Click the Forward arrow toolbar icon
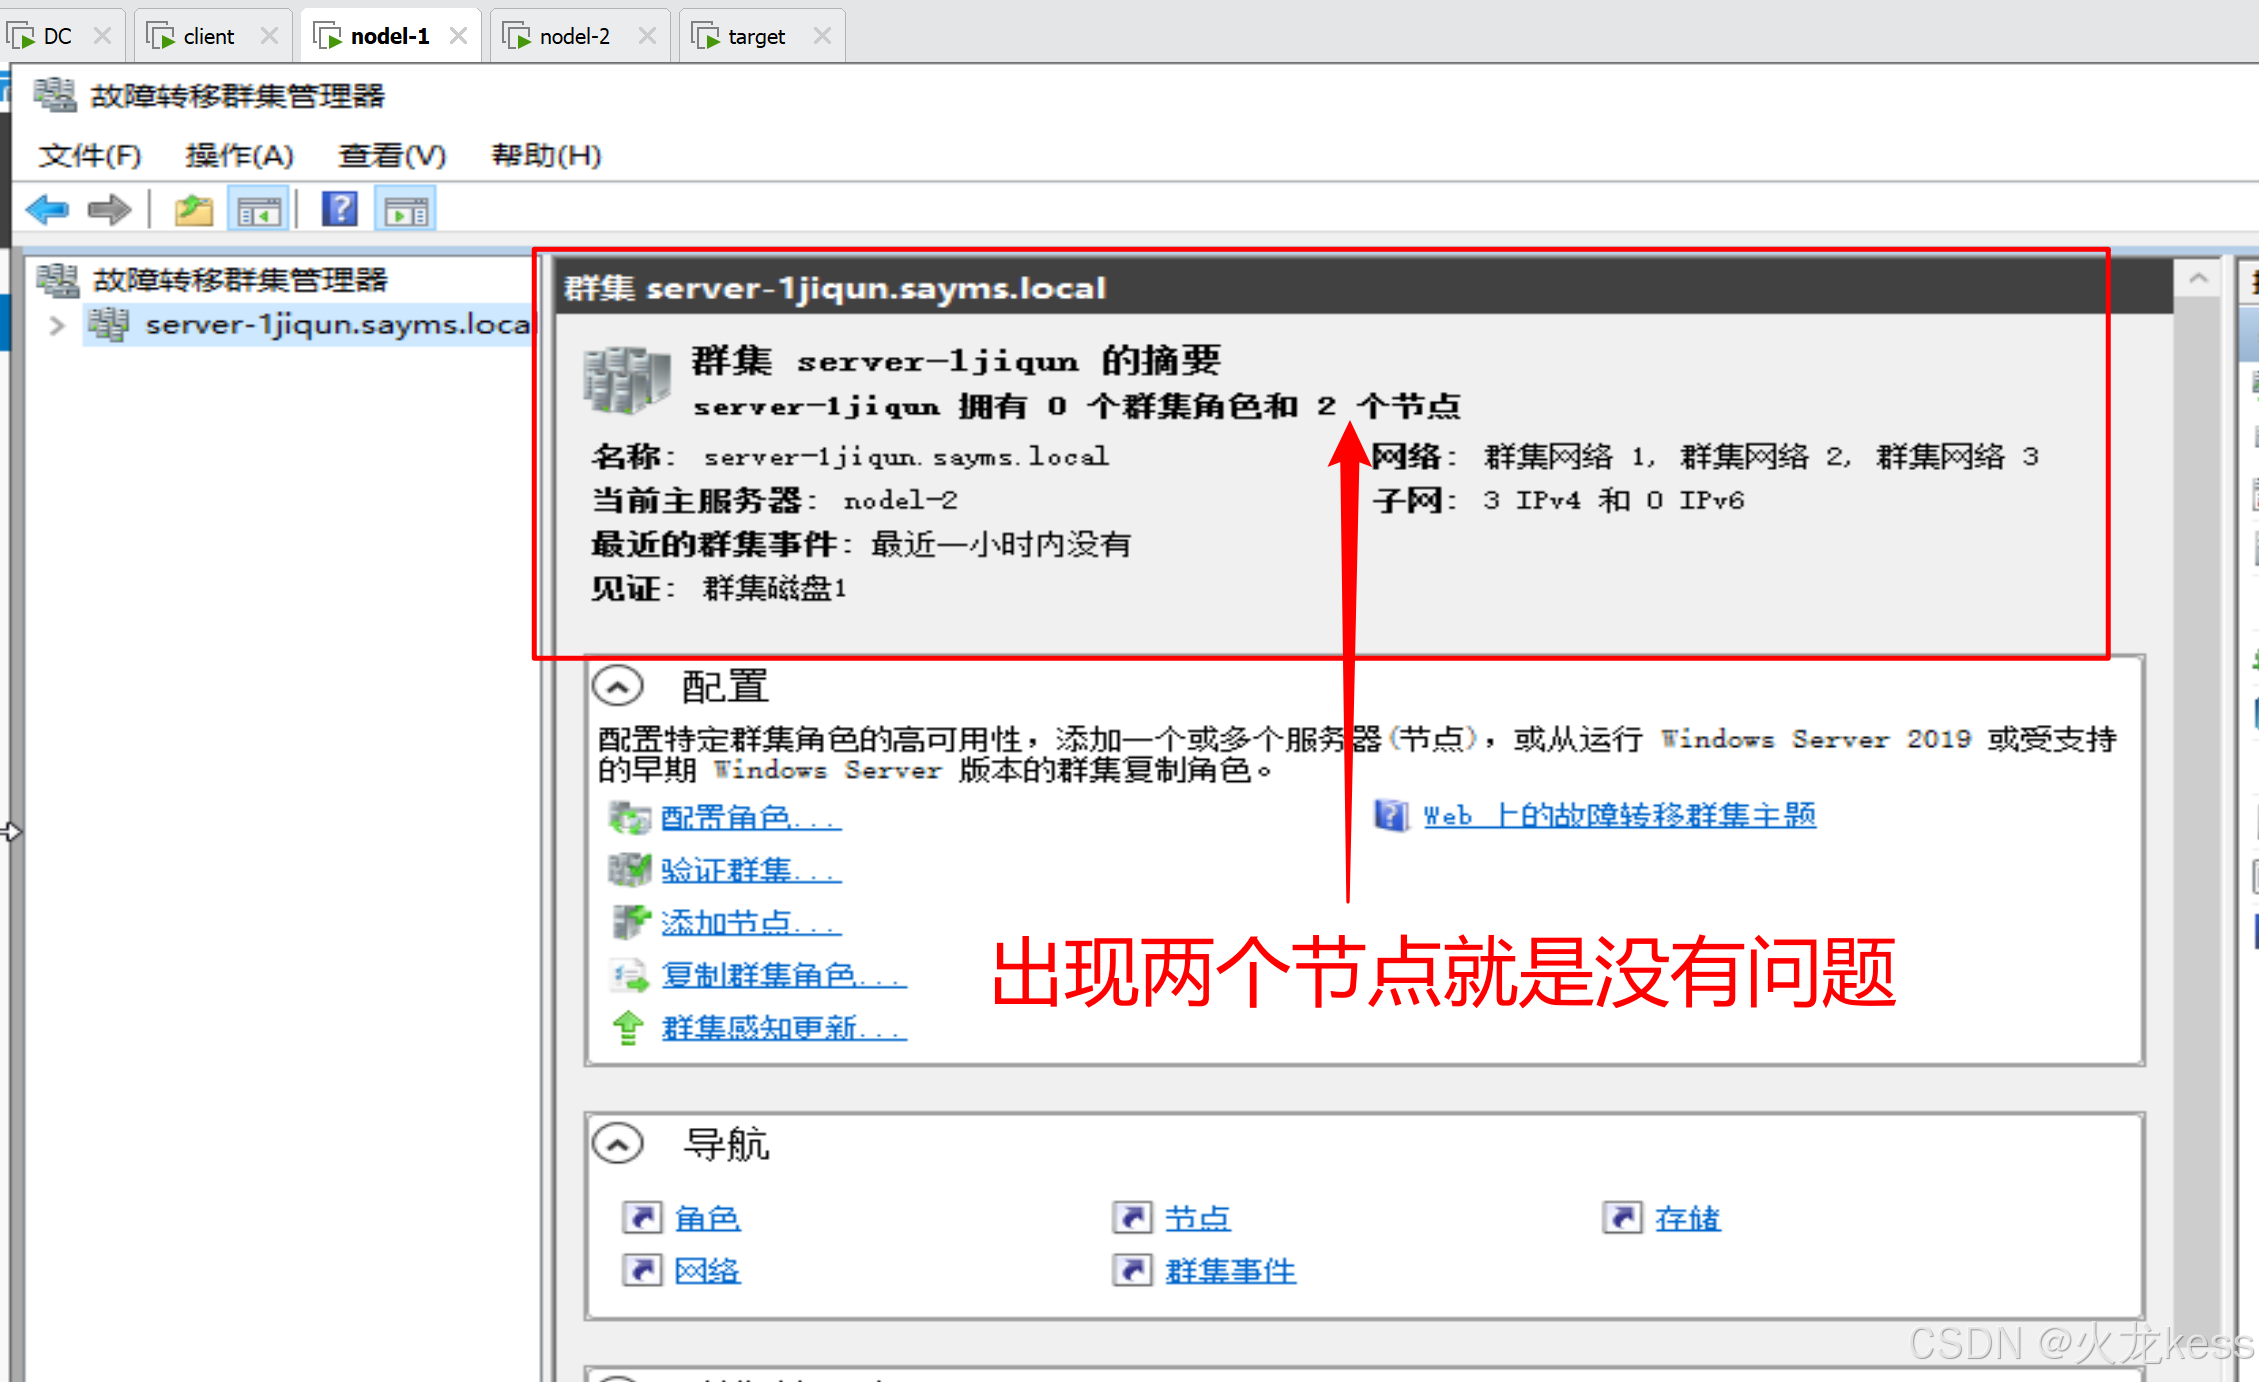Image resolution: width=2259 pixels, height=1382 pixels. tap(109, 210)
